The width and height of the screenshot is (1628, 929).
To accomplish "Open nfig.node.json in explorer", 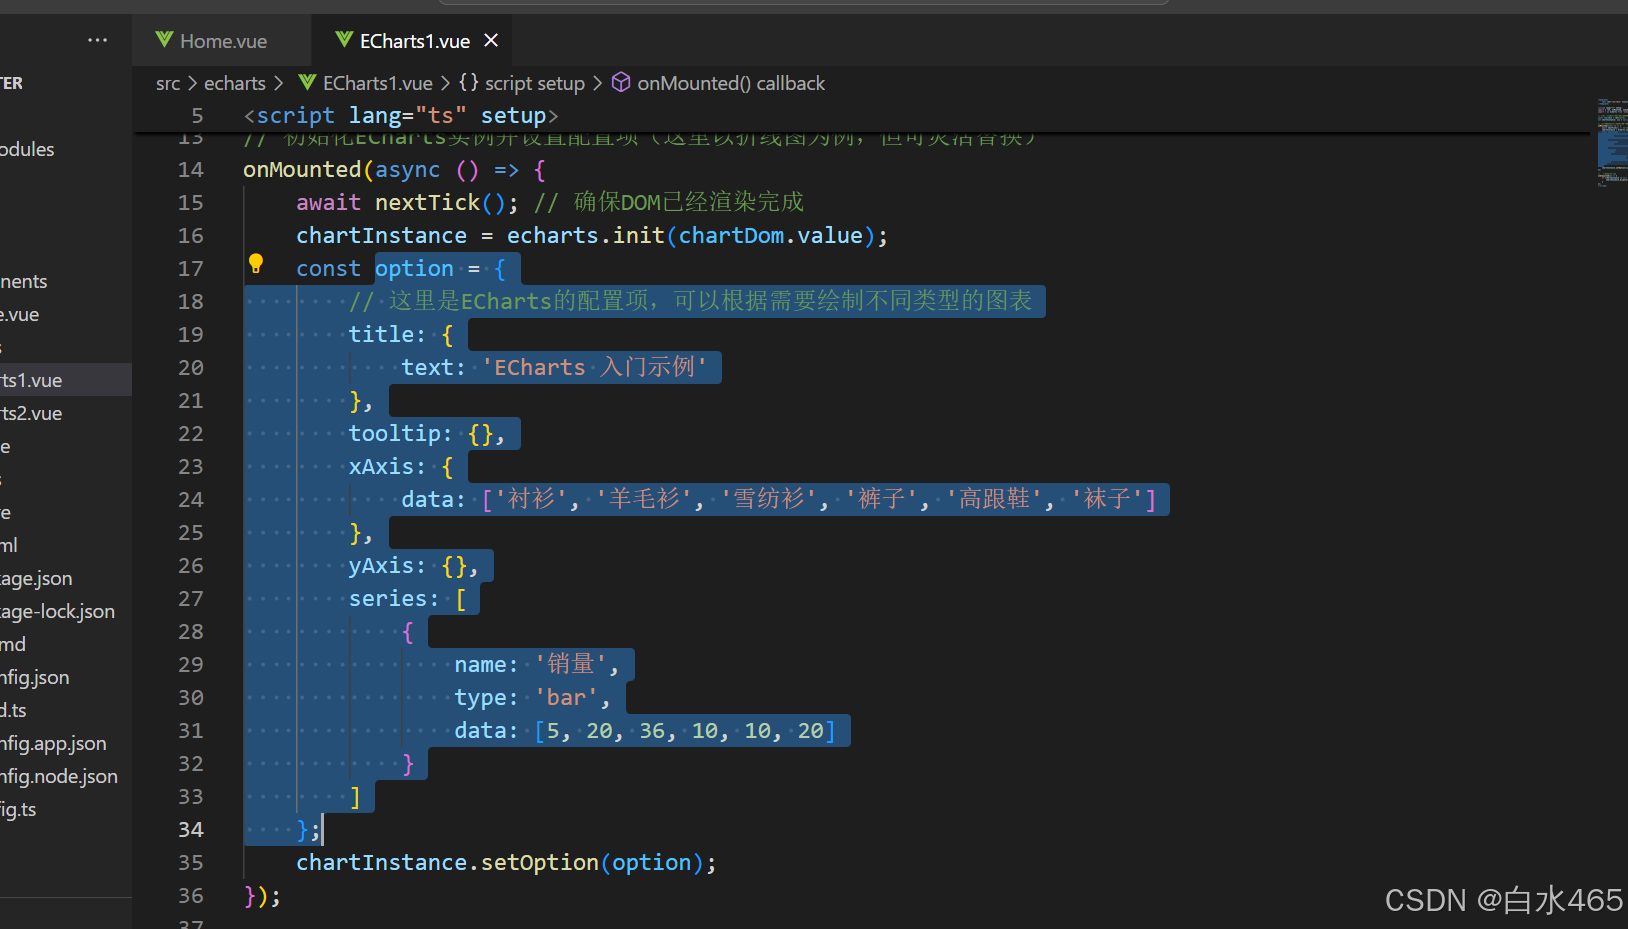I will (59, 776).
